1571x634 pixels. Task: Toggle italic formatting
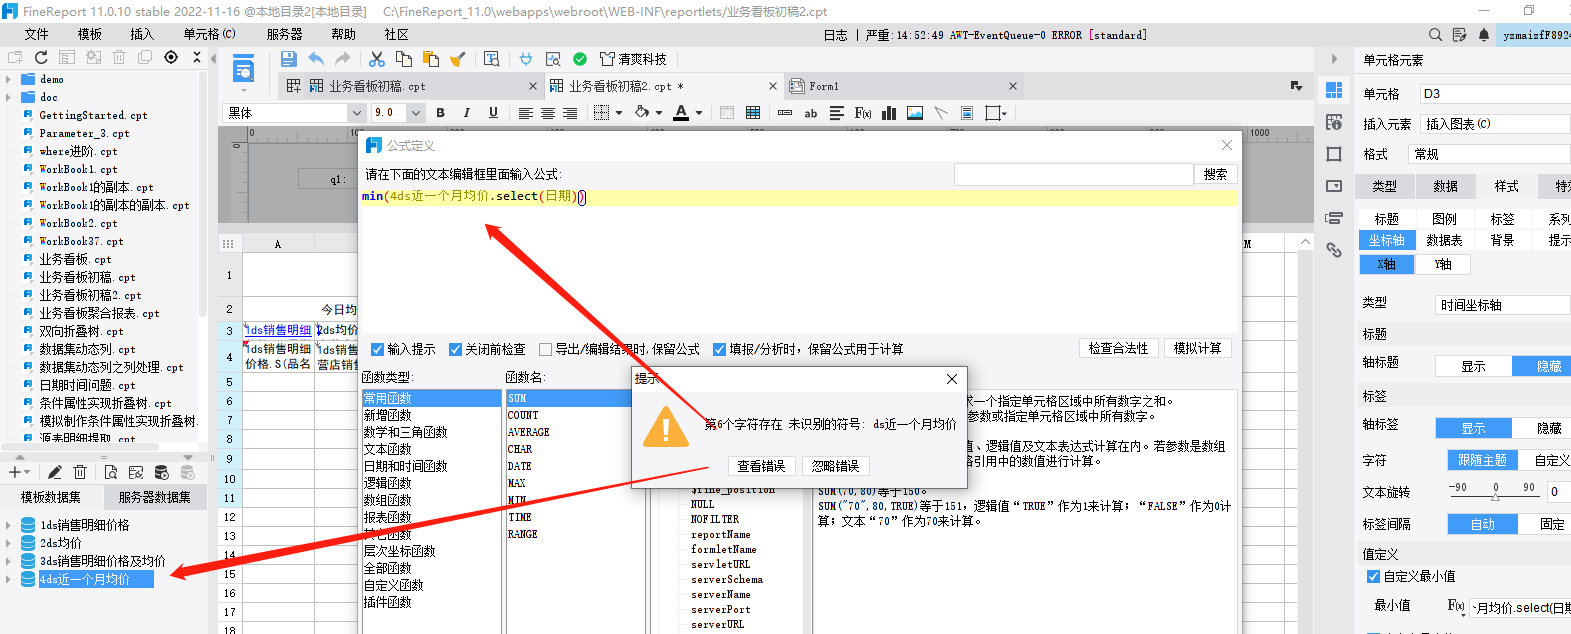click(x=467, y=113)
